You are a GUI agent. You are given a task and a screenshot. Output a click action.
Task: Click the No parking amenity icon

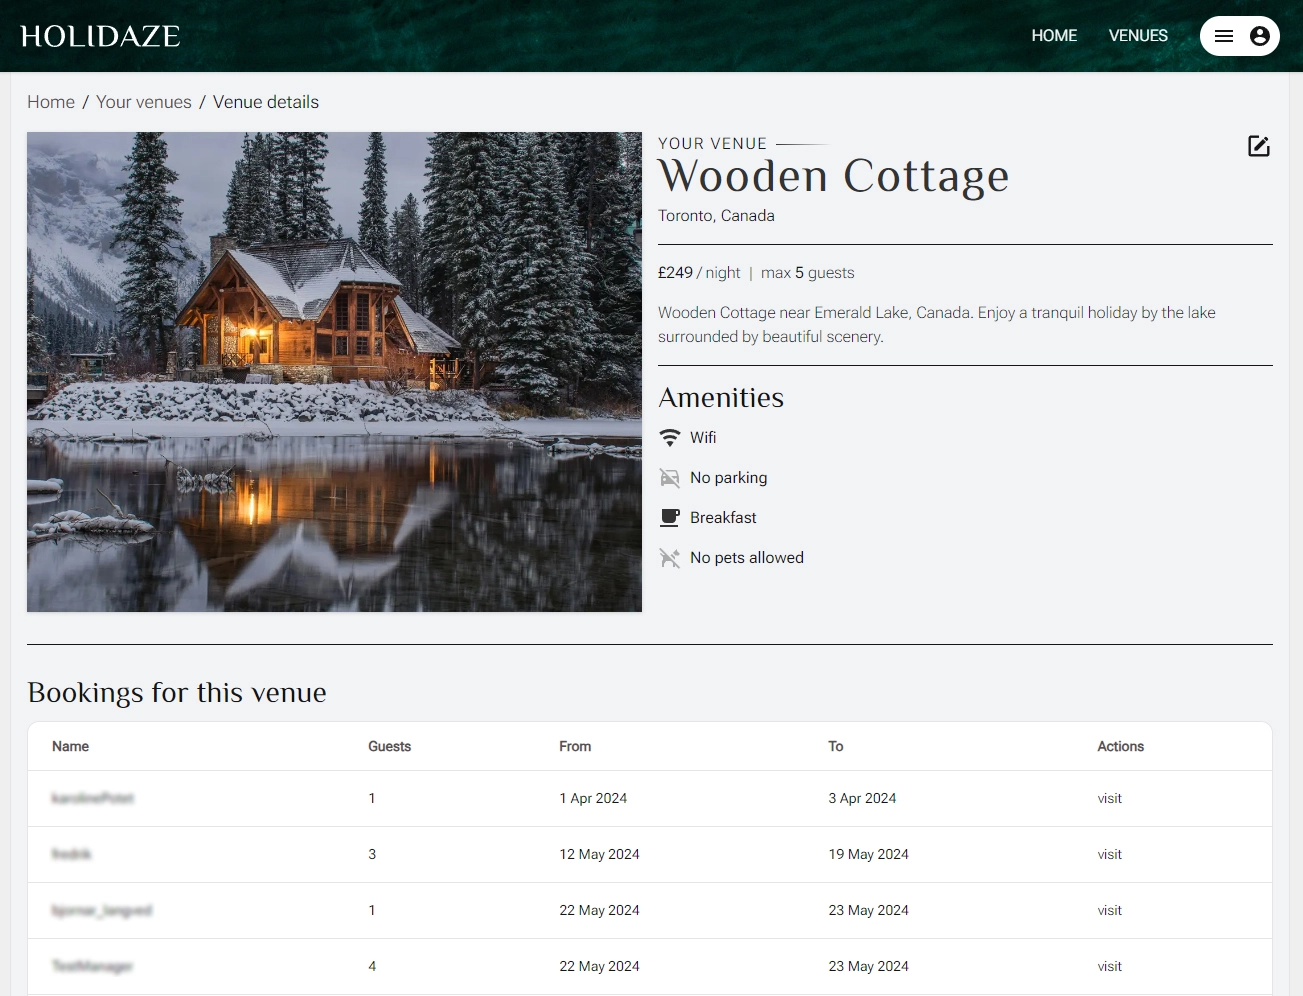[x=669, y=477]
